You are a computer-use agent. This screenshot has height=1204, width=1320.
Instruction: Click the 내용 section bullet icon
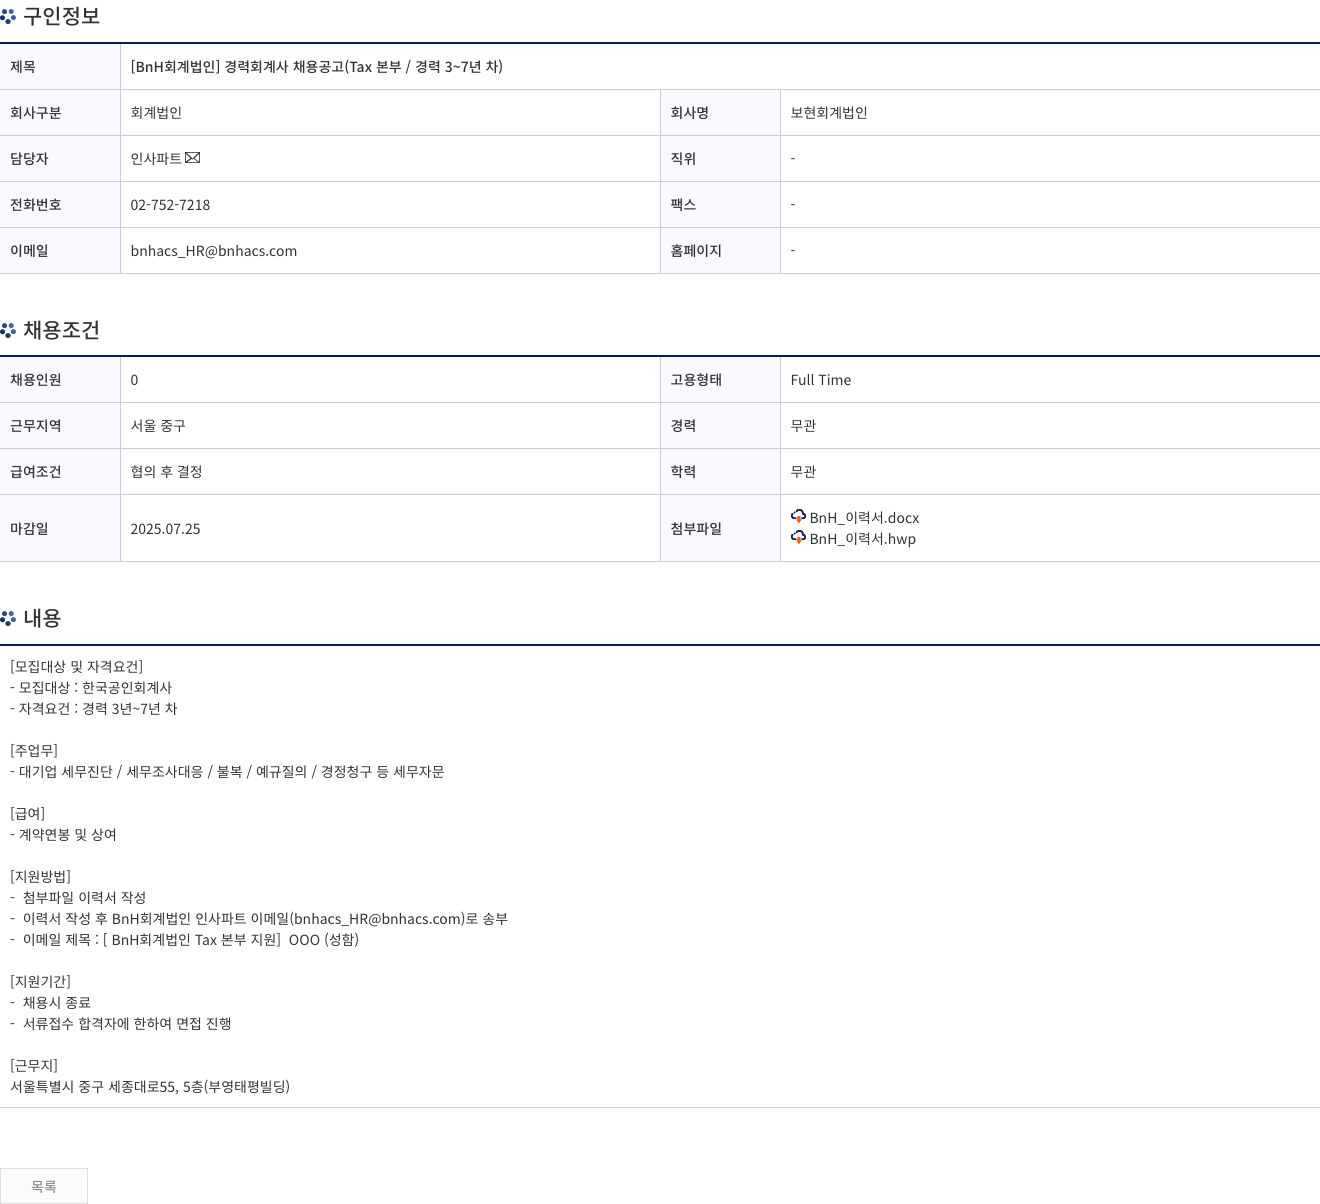click(x=8, y=618)
